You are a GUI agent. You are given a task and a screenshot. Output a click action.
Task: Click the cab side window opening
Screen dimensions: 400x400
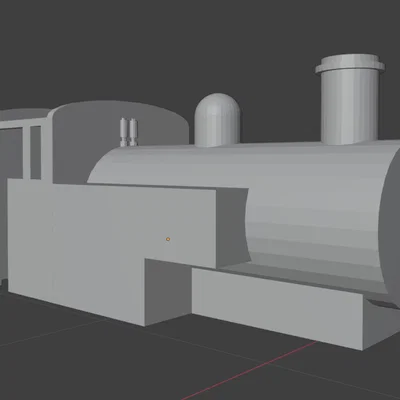(x=36, y=152)
